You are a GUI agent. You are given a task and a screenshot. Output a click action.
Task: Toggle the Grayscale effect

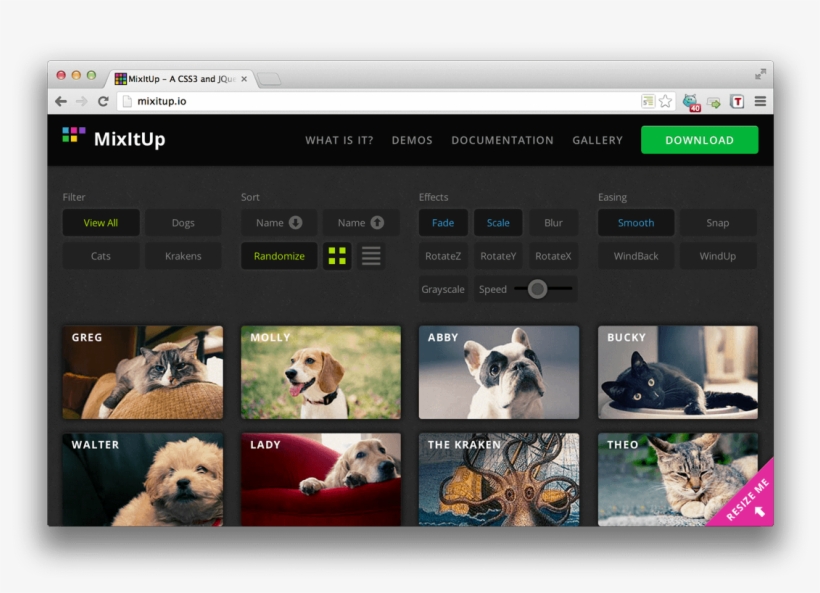[x=443, y=289]
